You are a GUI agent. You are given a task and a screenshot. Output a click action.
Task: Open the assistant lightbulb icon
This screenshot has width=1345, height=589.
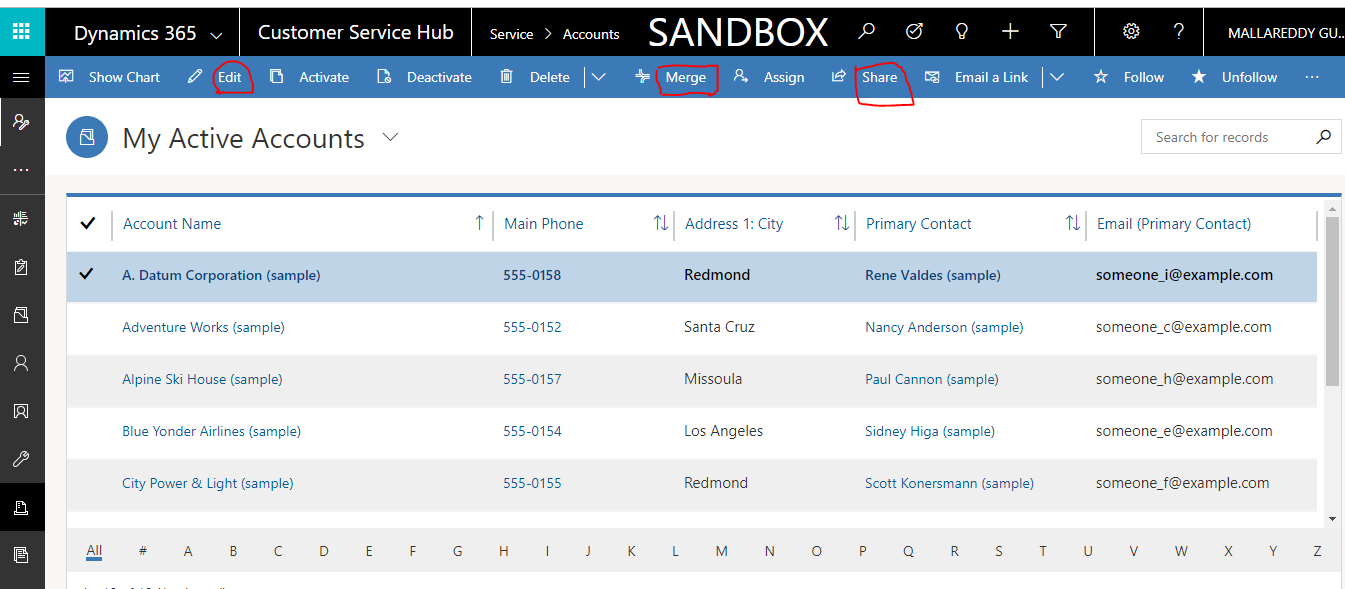[x=962, y=32]
